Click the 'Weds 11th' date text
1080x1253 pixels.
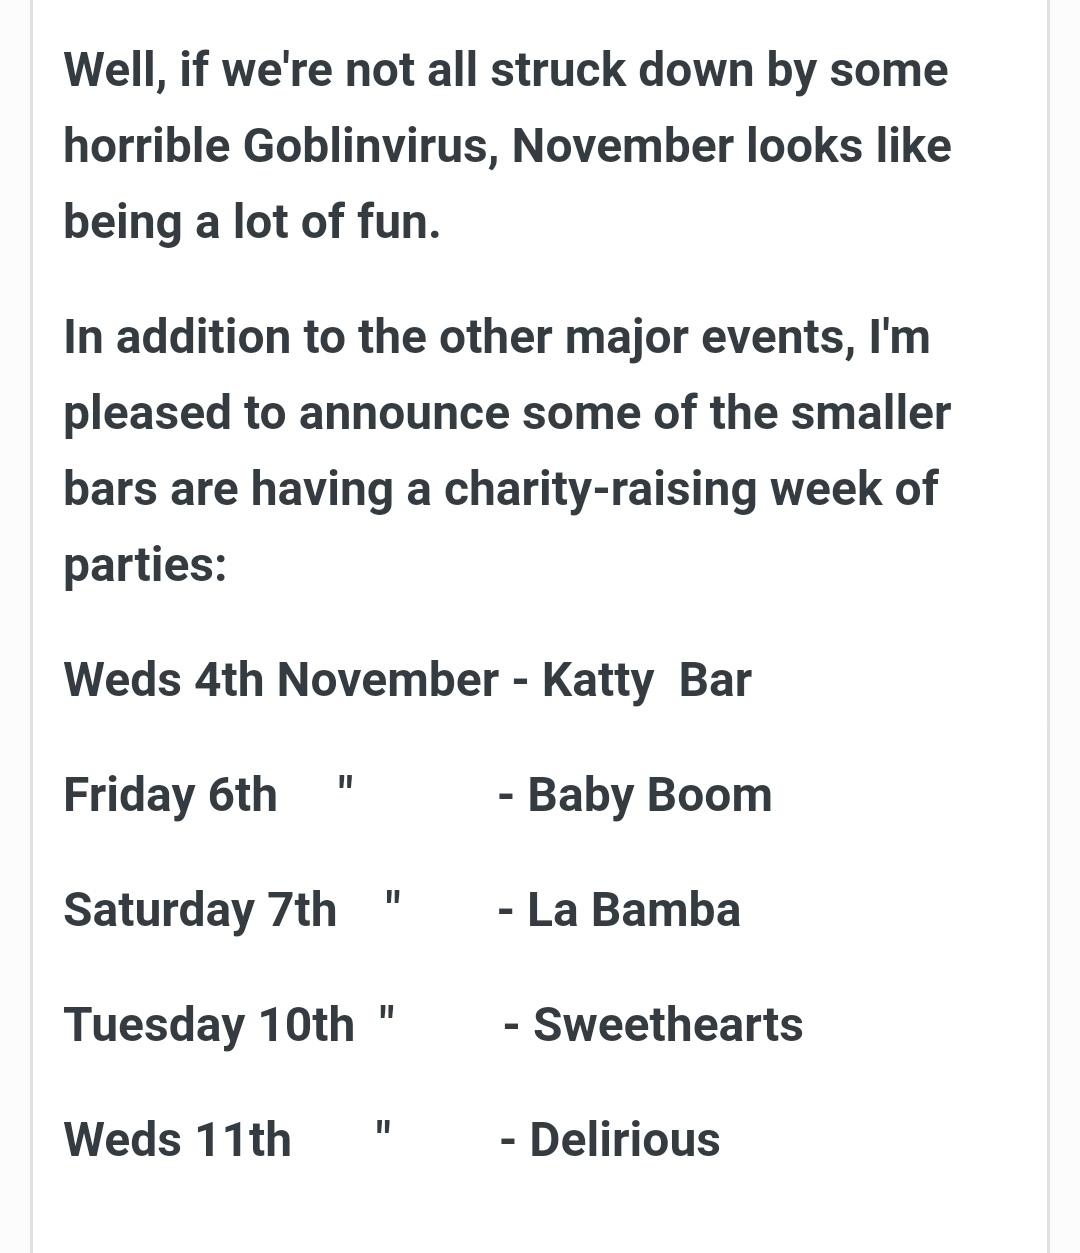[178, 1140]
